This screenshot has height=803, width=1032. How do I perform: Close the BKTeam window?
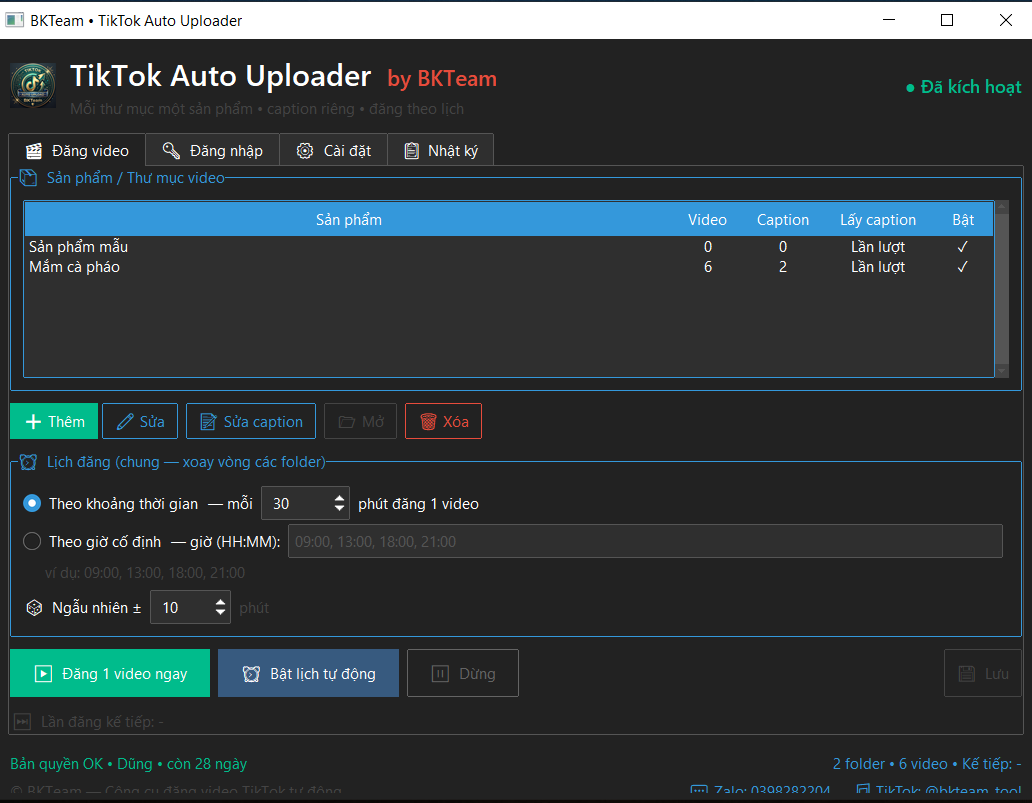click(x=1006, y=20)
